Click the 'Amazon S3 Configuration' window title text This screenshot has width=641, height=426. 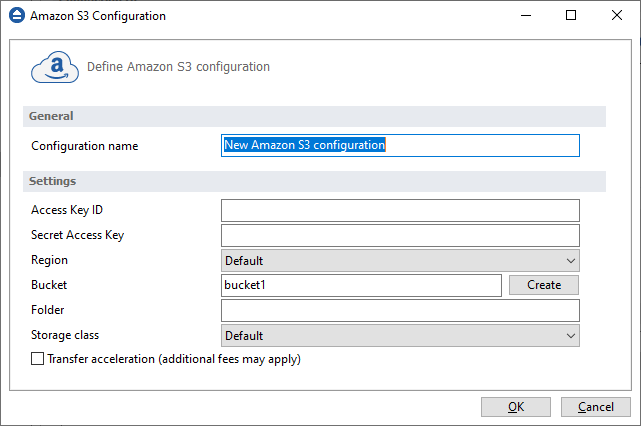(x=98, y=16)
